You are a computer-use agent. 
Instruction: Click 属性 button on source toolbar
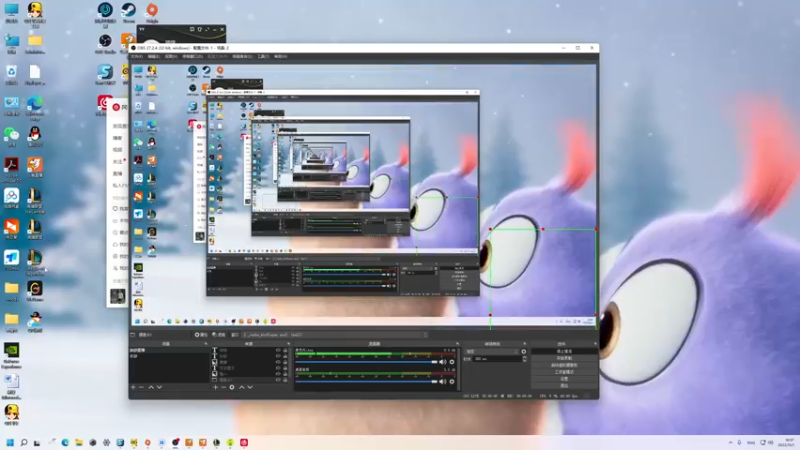[201, 335]
